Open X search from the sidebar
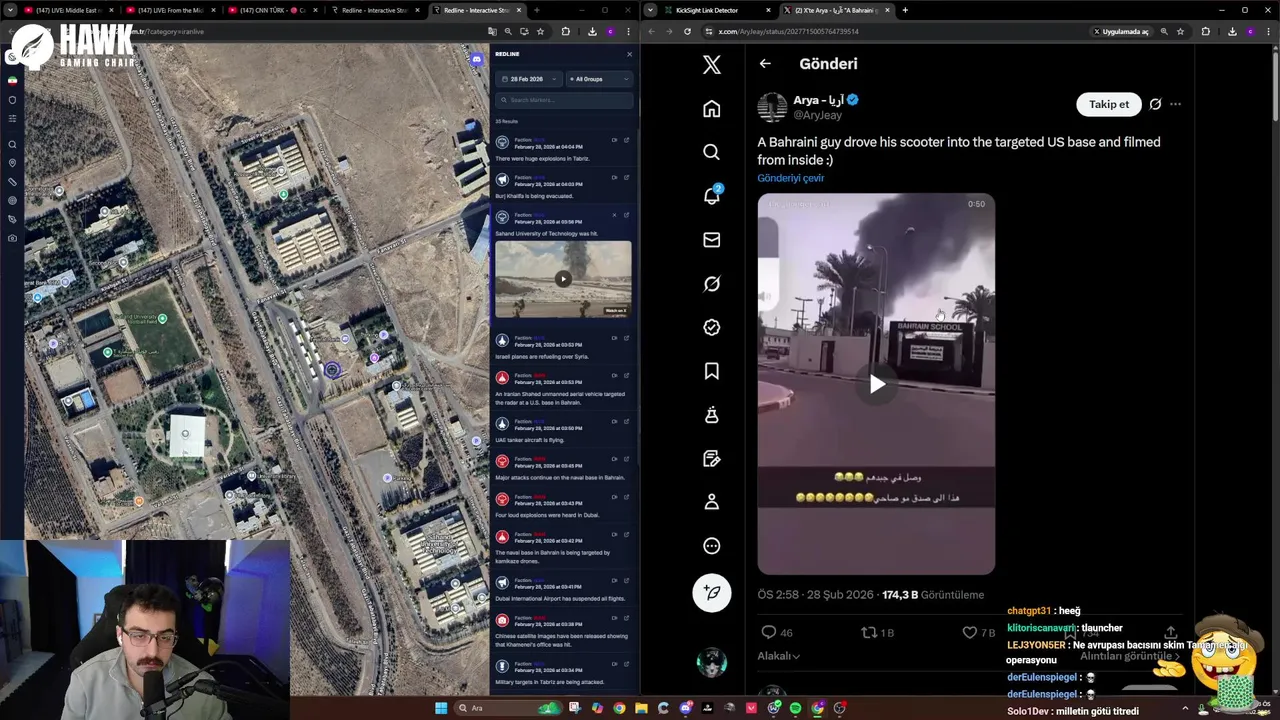 tap(711, 152)
